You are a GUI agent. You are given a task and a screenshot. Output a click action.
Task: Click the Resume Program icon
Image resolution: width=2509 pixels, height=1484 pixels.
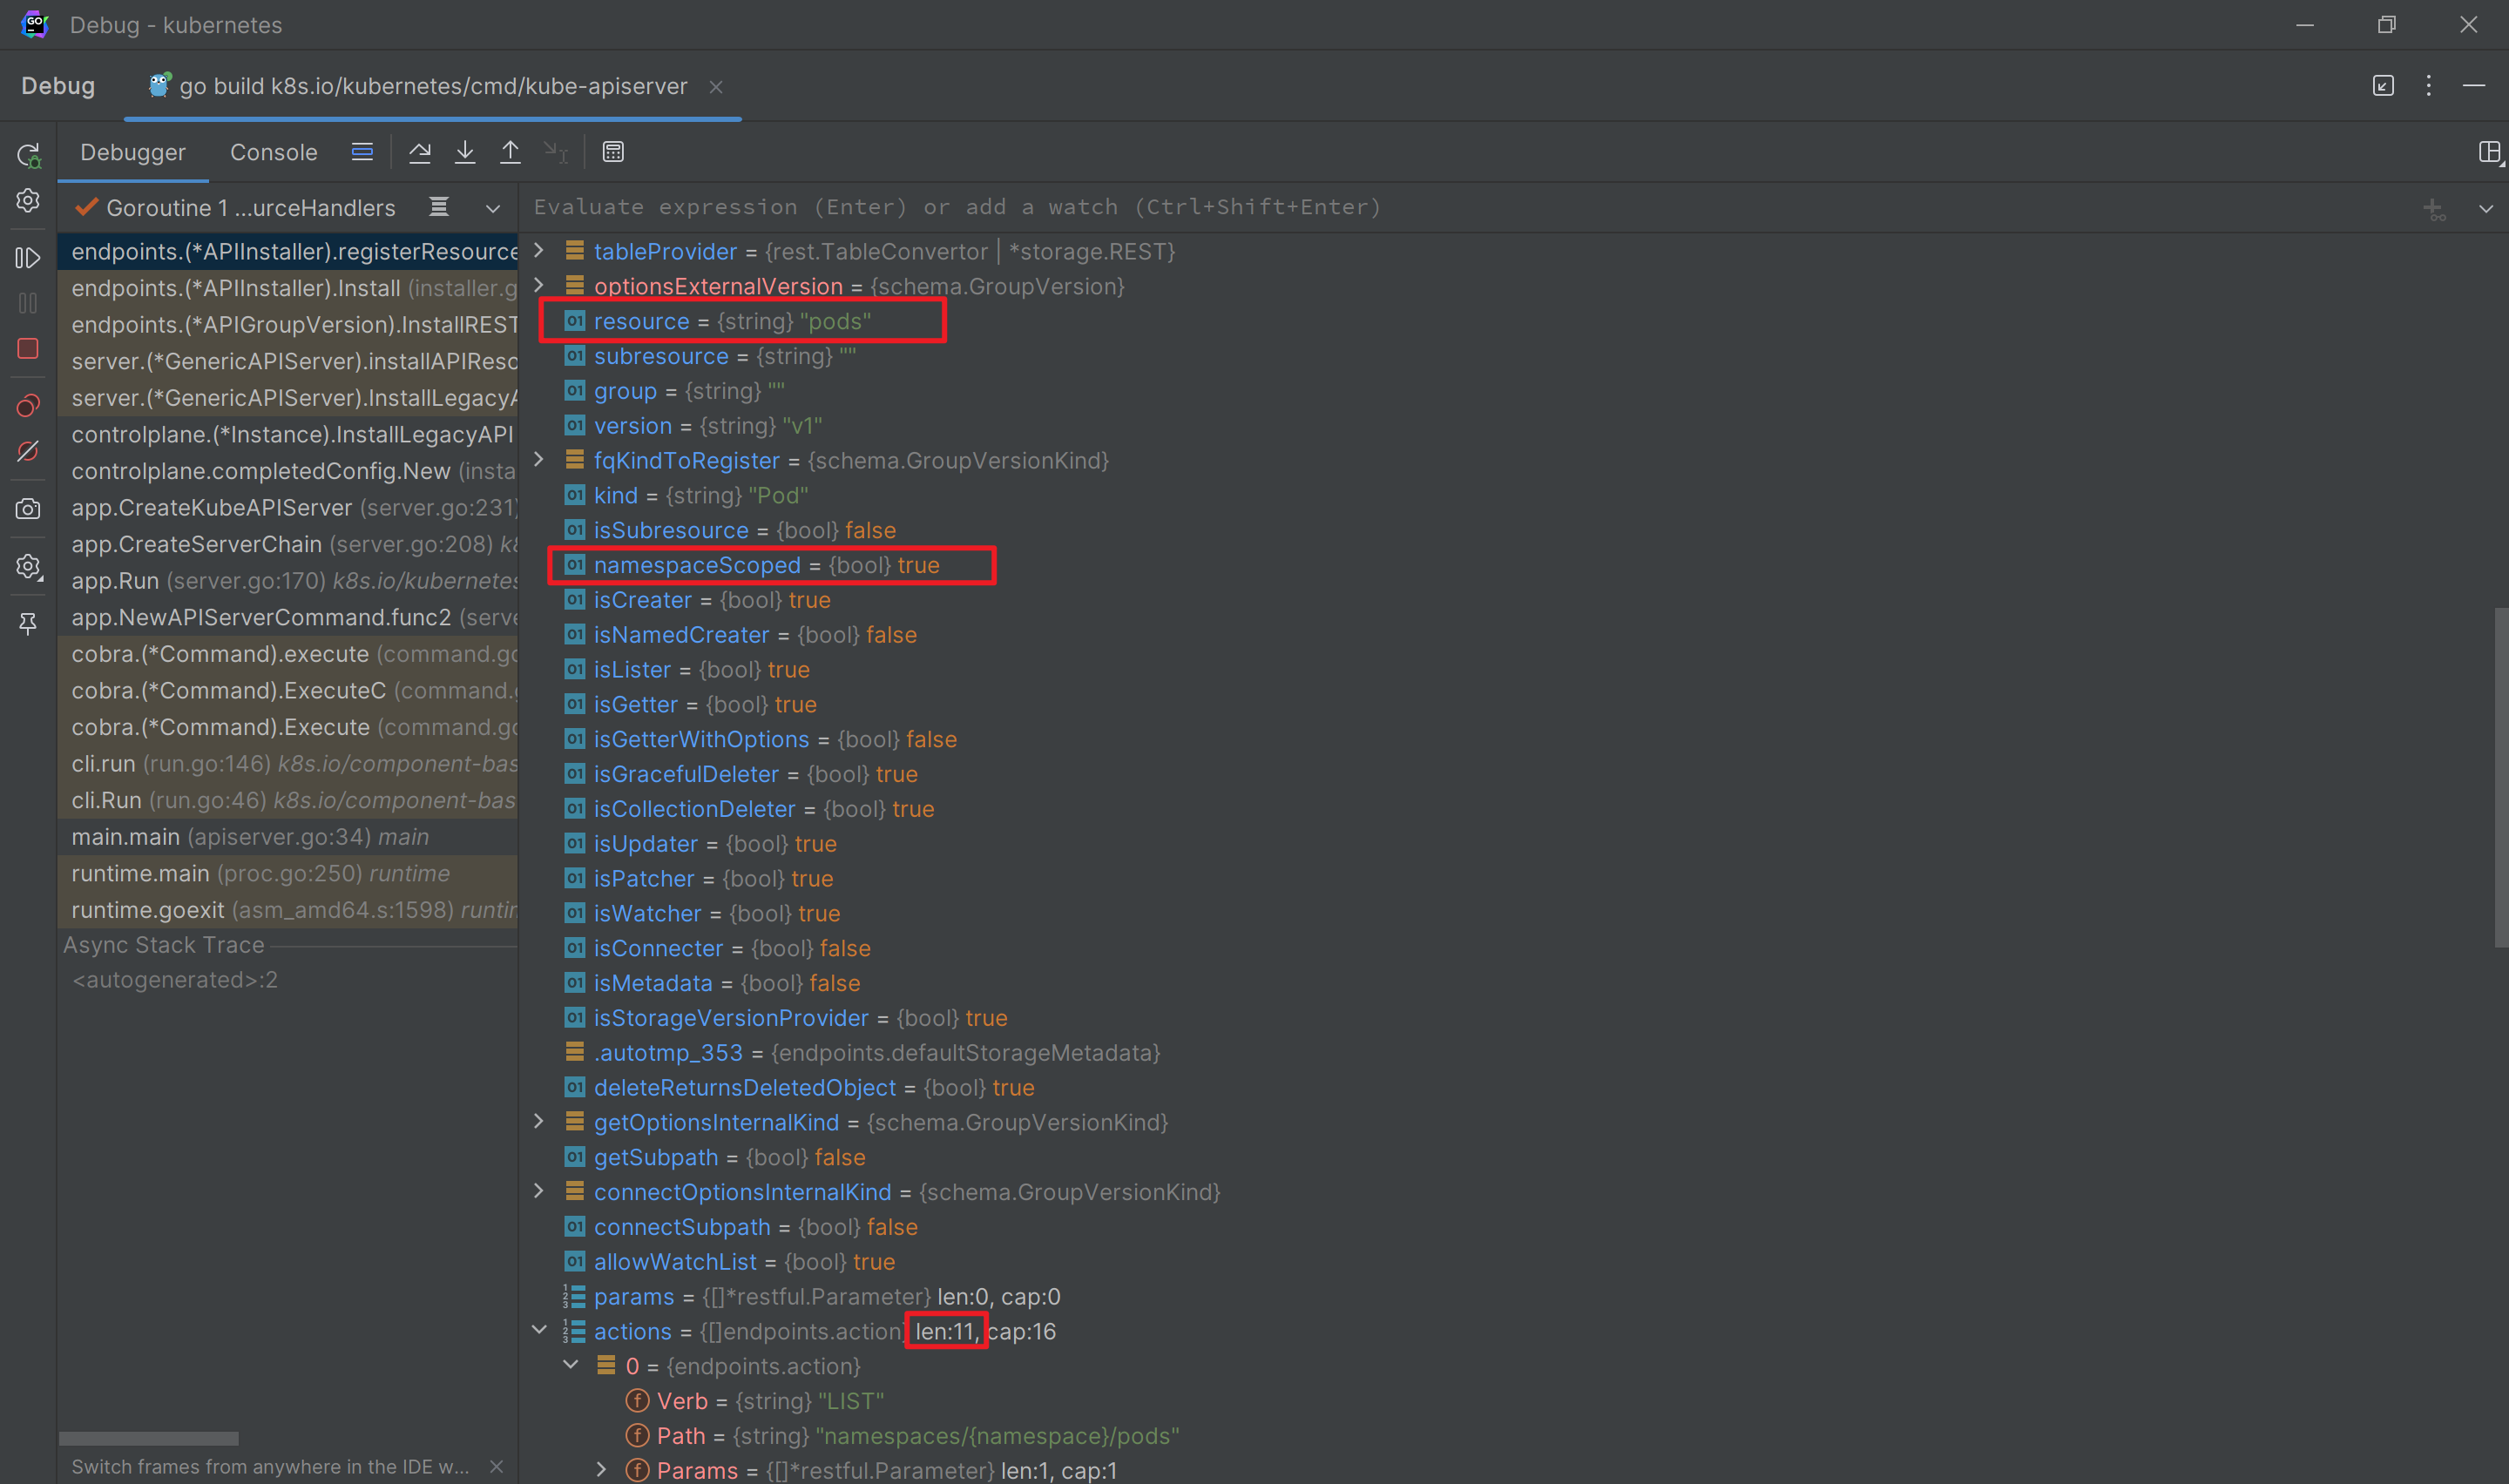[x=28, y=258]
